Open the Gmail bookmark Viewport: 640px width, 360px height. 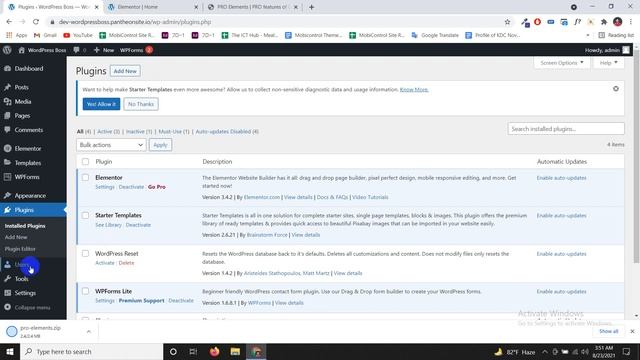pos(45,35)
